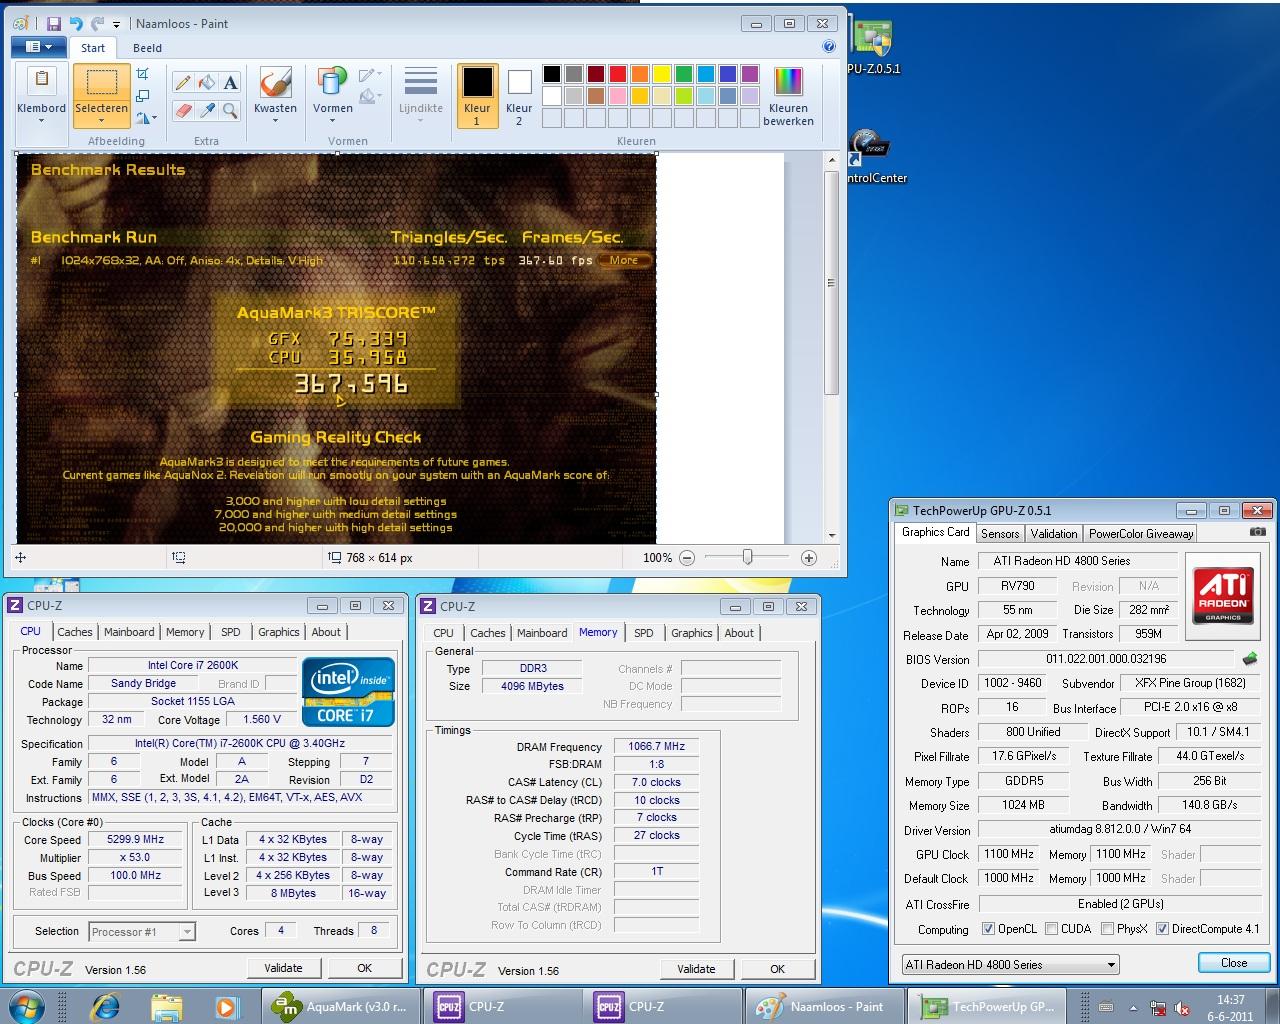Expand the Klembord dropdown arrow
The width and height of the screenshot is (1280, 1024).
pos(41,121)
